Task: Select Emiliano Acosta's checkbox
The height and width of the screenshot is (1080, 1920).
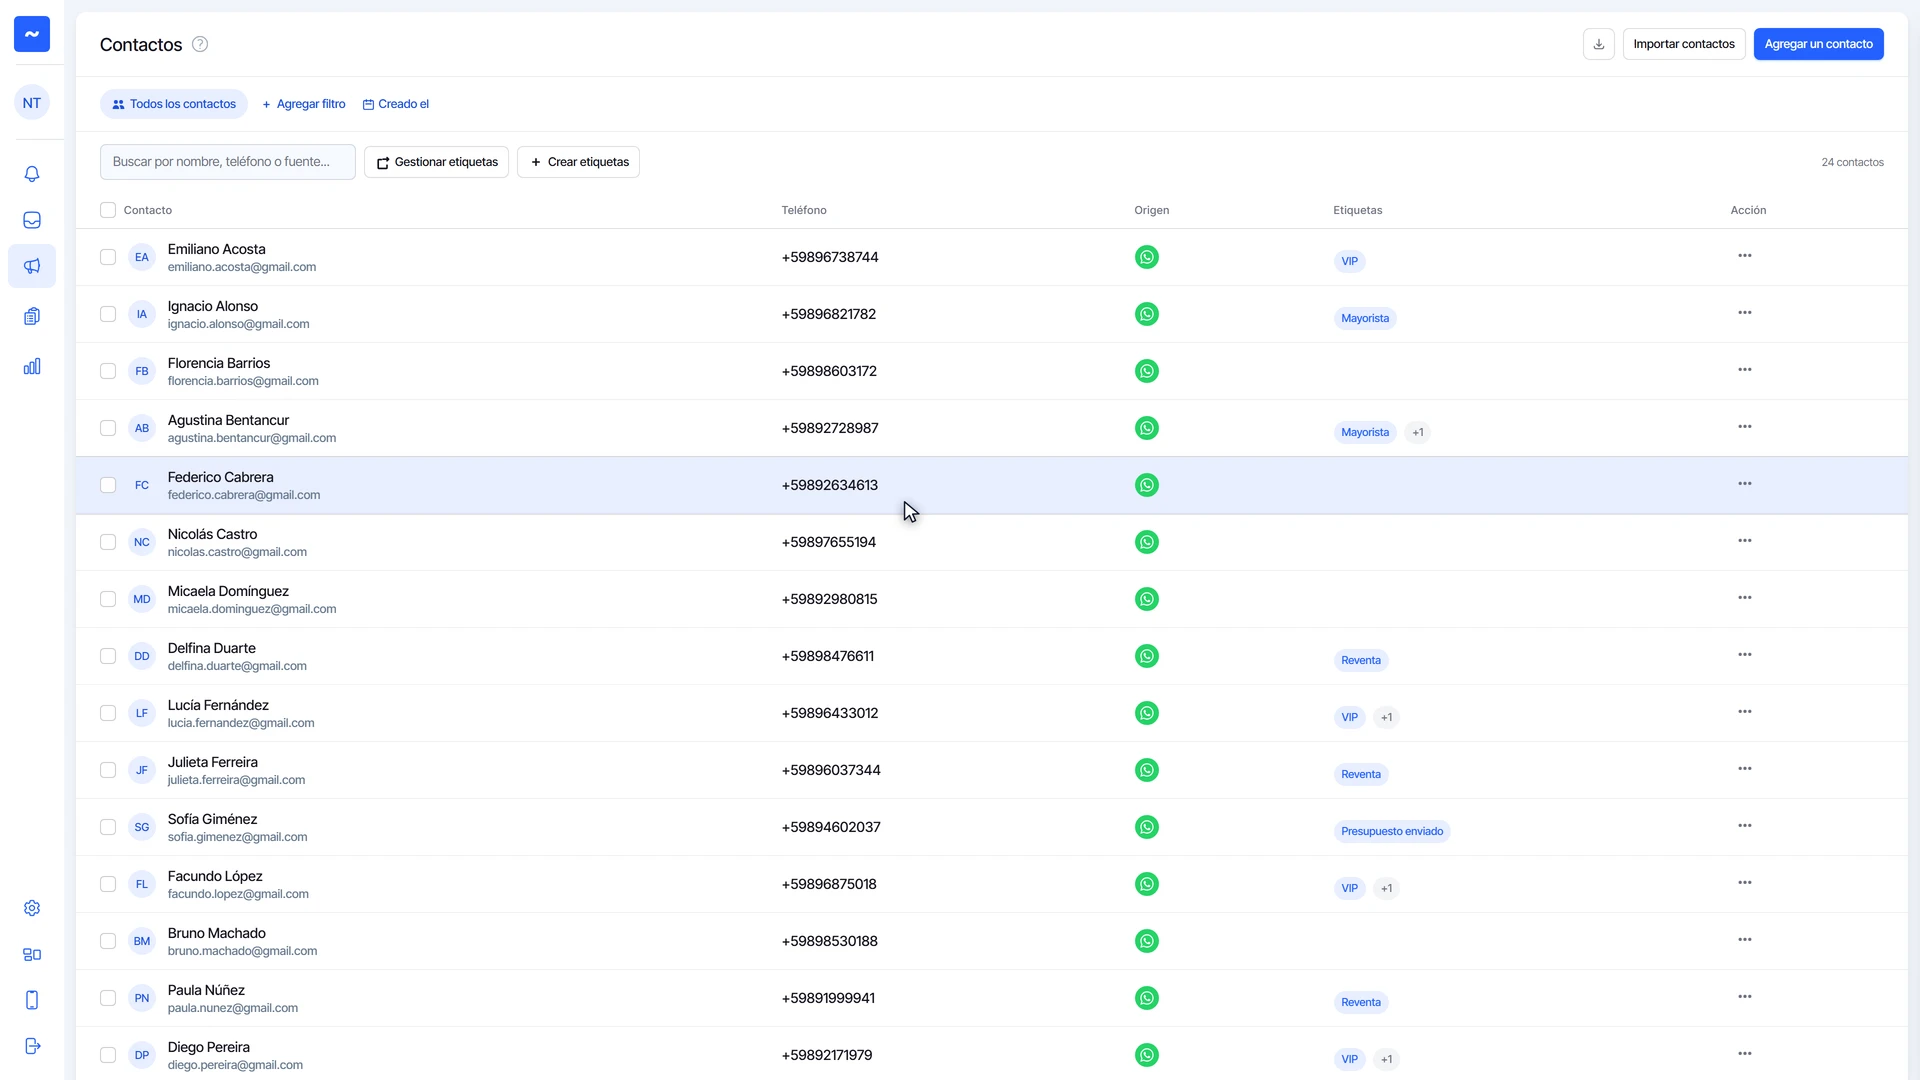Action: pos(108,257)
